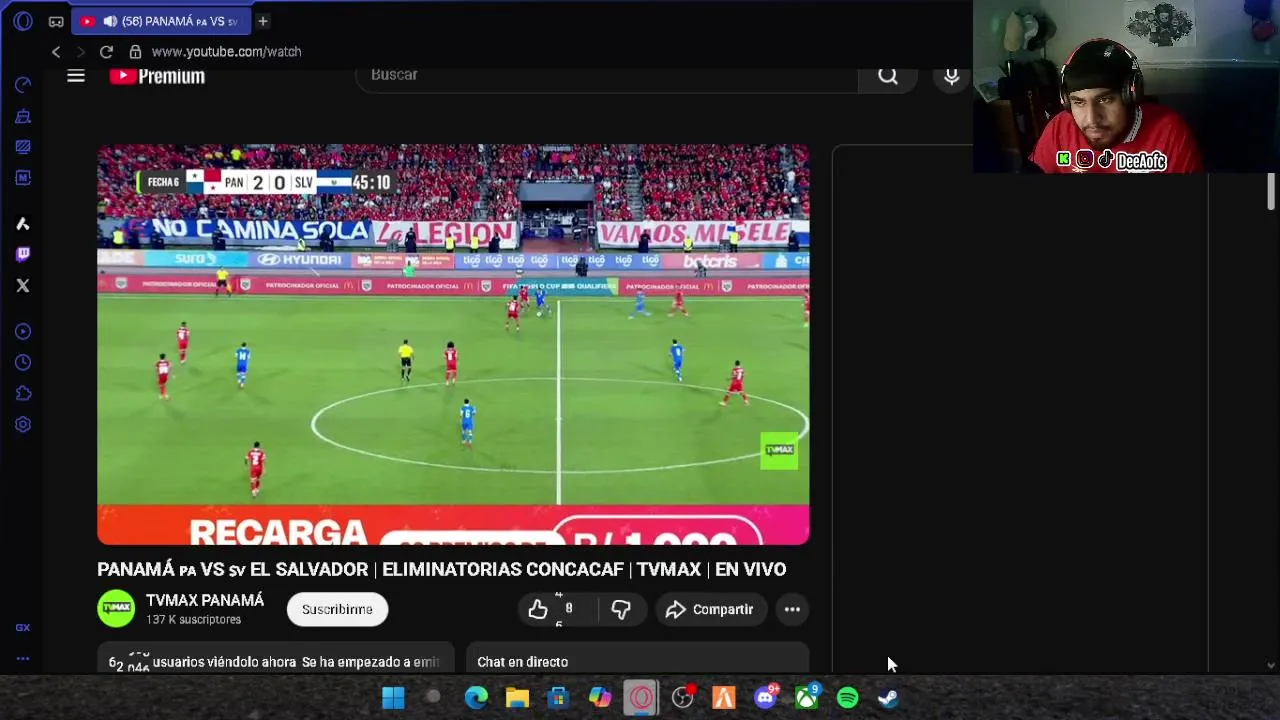Image resolution: width=1280 pixels, height=720 pixels.
Task: Open the YouTube hamburger guide menu
Action: [x=76, y=76]
